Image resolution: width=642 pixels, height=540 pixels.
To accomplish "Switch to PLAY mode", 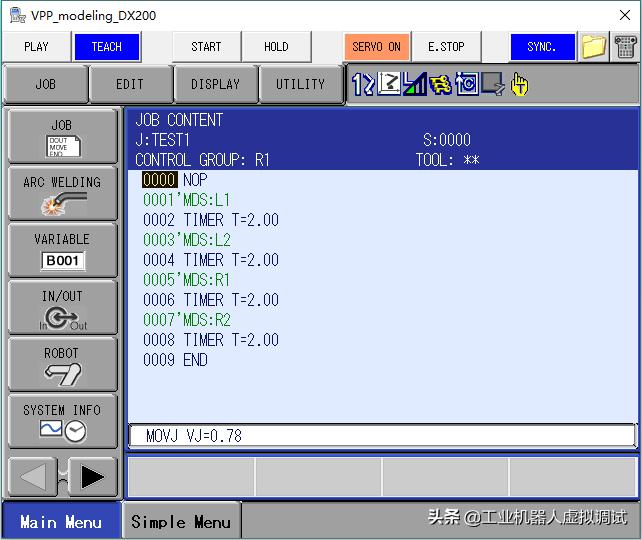I will pyautogui.click(x=36, y=47).
